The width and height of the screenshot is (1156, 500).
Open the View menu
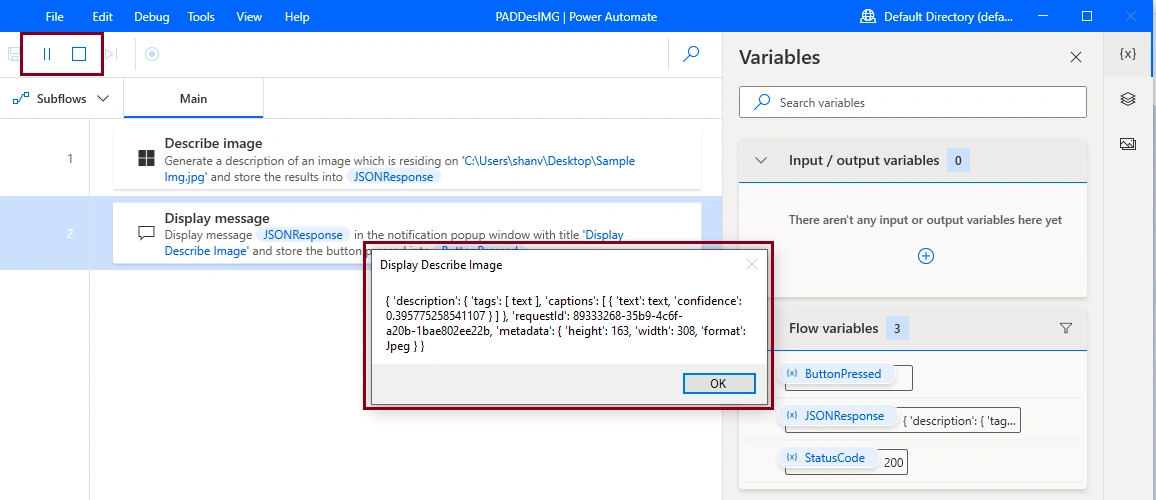click(x=249, y=16)
